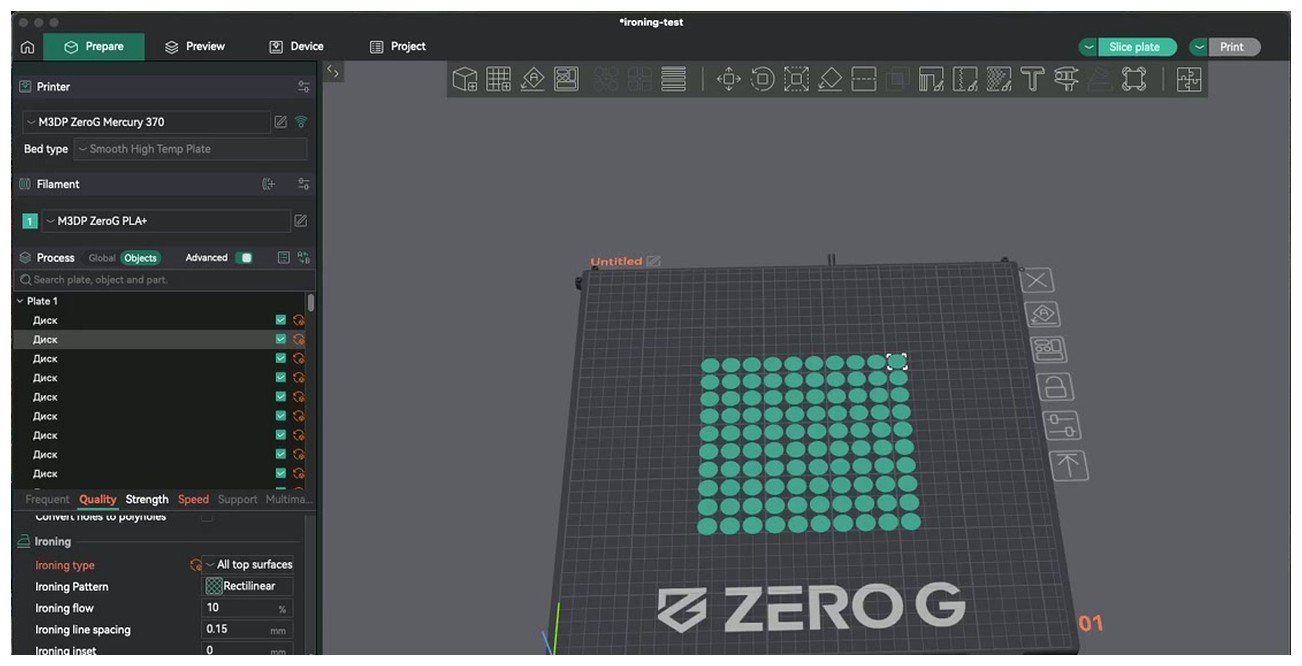This screenshot has height=666, width=1302.
Task: Switch to the Device tab
Action: tap(296, 47)
